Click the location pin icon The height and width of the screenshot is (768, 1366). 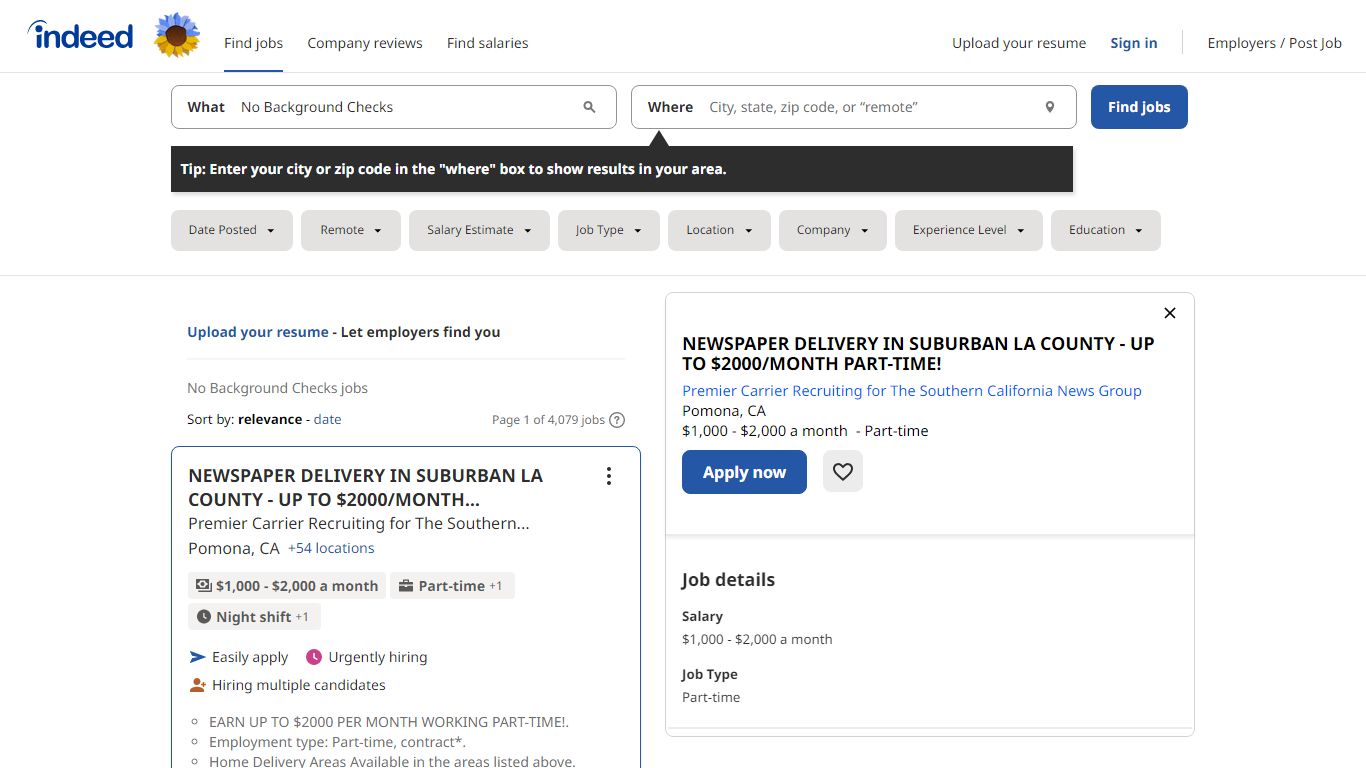pyautogui.click(x=1049, y=107)
